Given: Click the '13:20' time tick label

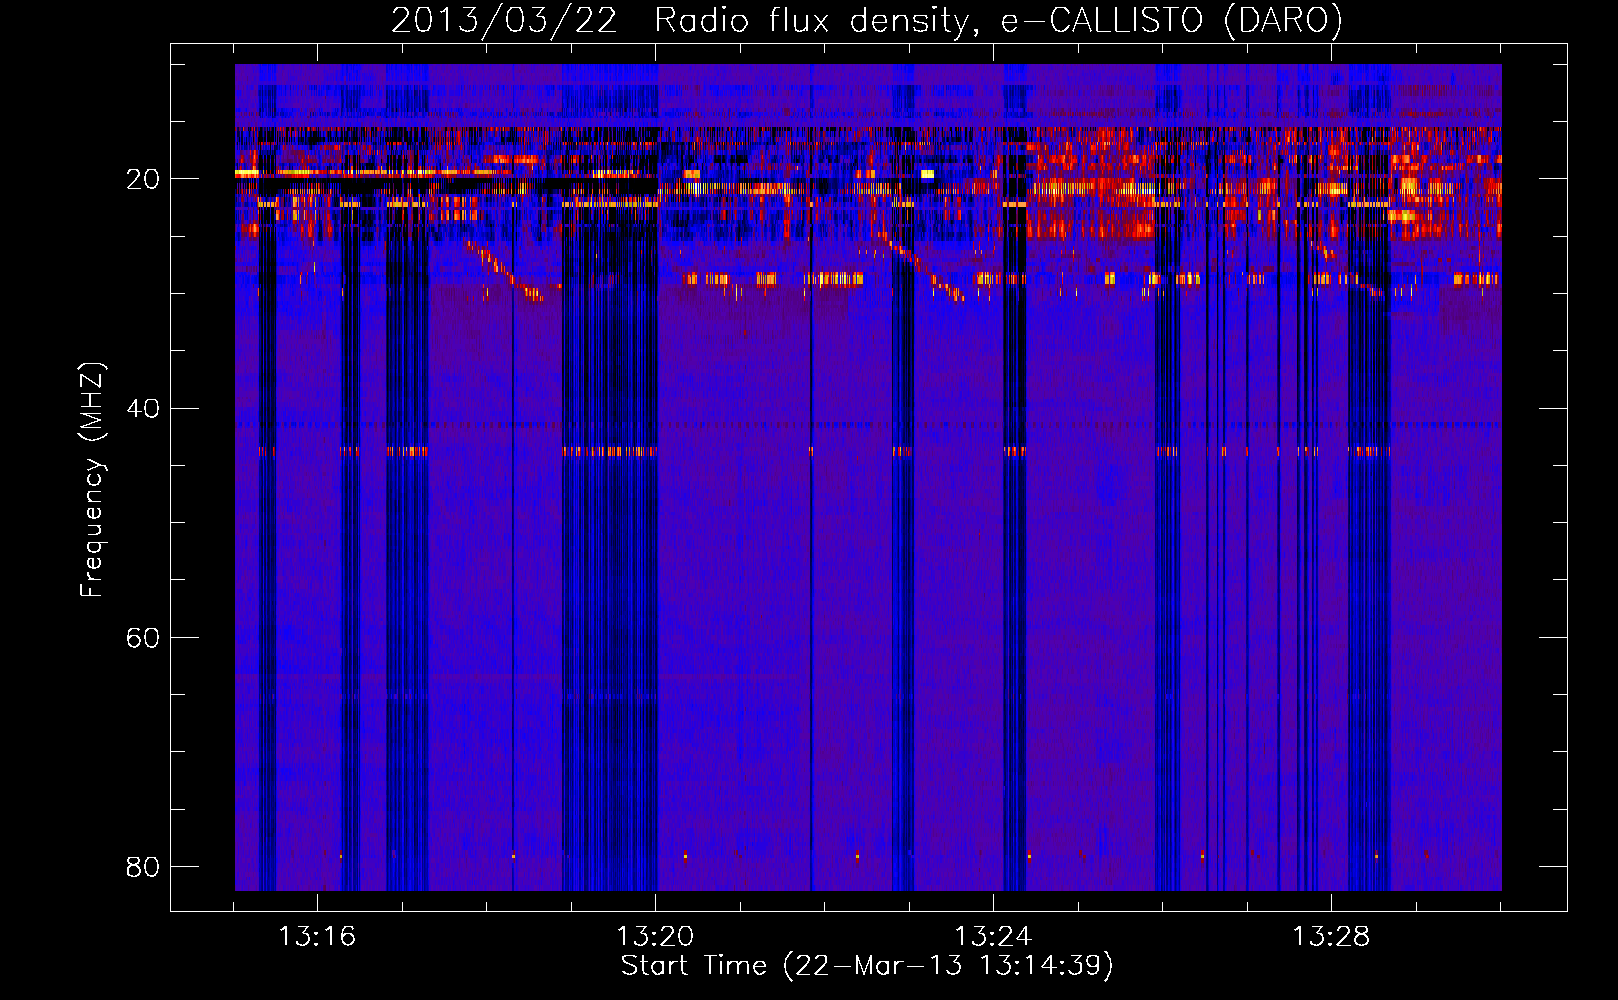Looking at the screenshot, I should [655, 937].
